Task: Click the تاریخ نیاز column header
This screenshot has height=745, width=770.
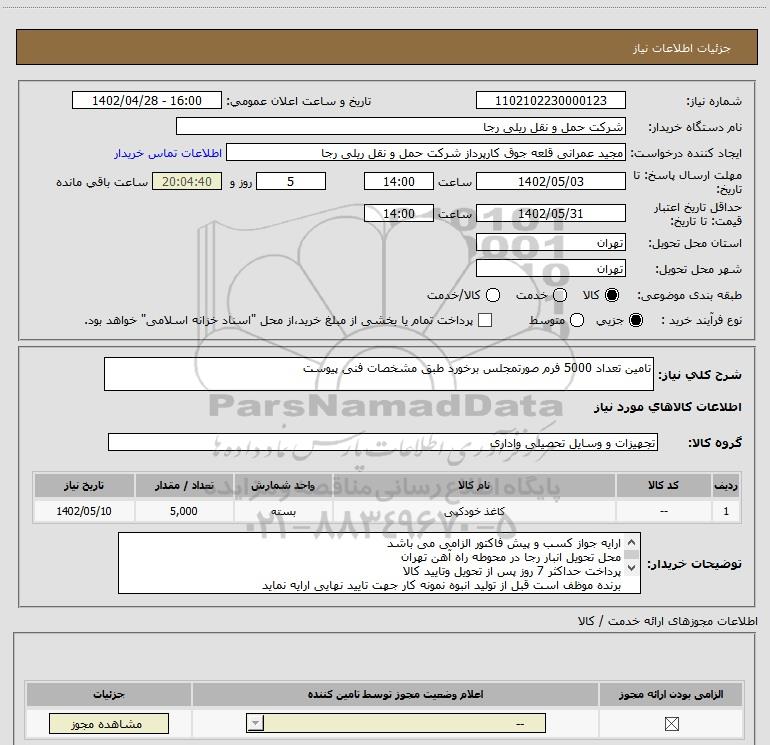Action: tap(84, 485)
